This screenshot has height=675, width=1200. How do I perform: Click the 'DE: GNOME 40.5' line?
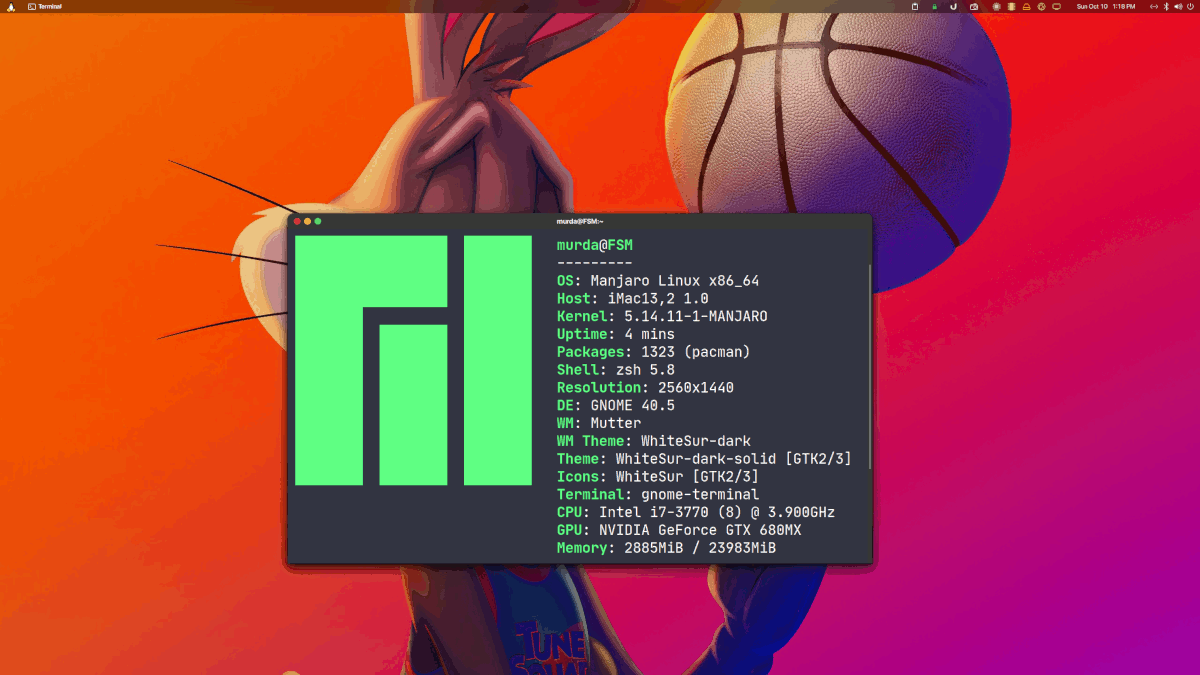pyautogui.click(x=616, y=405)
